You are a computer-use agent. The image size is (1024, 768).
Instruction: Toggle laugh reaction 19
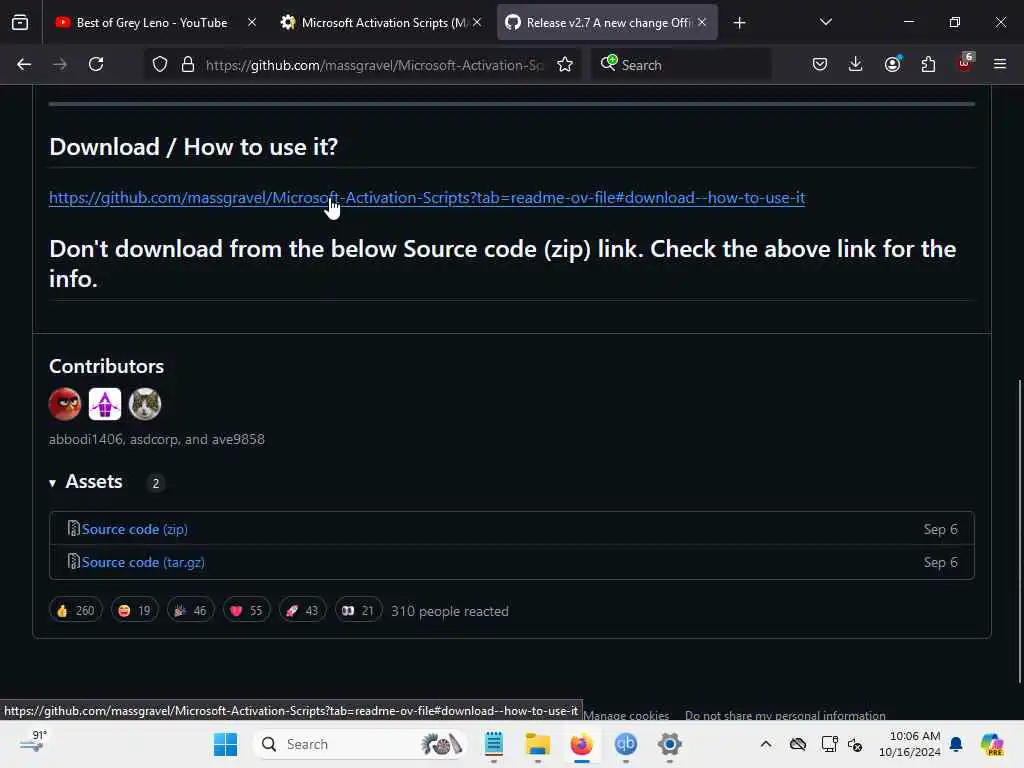click(x=135, y=611)
